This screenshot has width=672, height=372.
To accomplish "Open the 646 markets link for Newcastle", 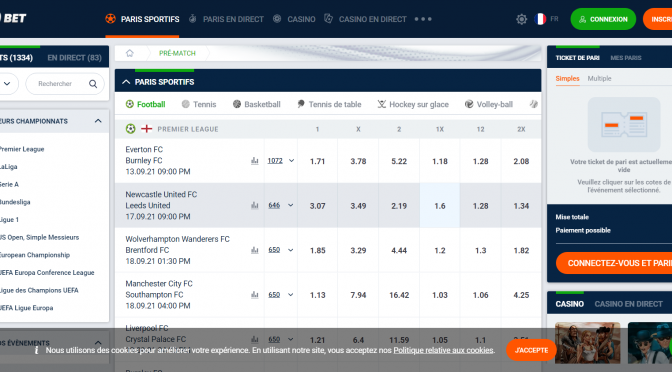I will coord(274,205).
